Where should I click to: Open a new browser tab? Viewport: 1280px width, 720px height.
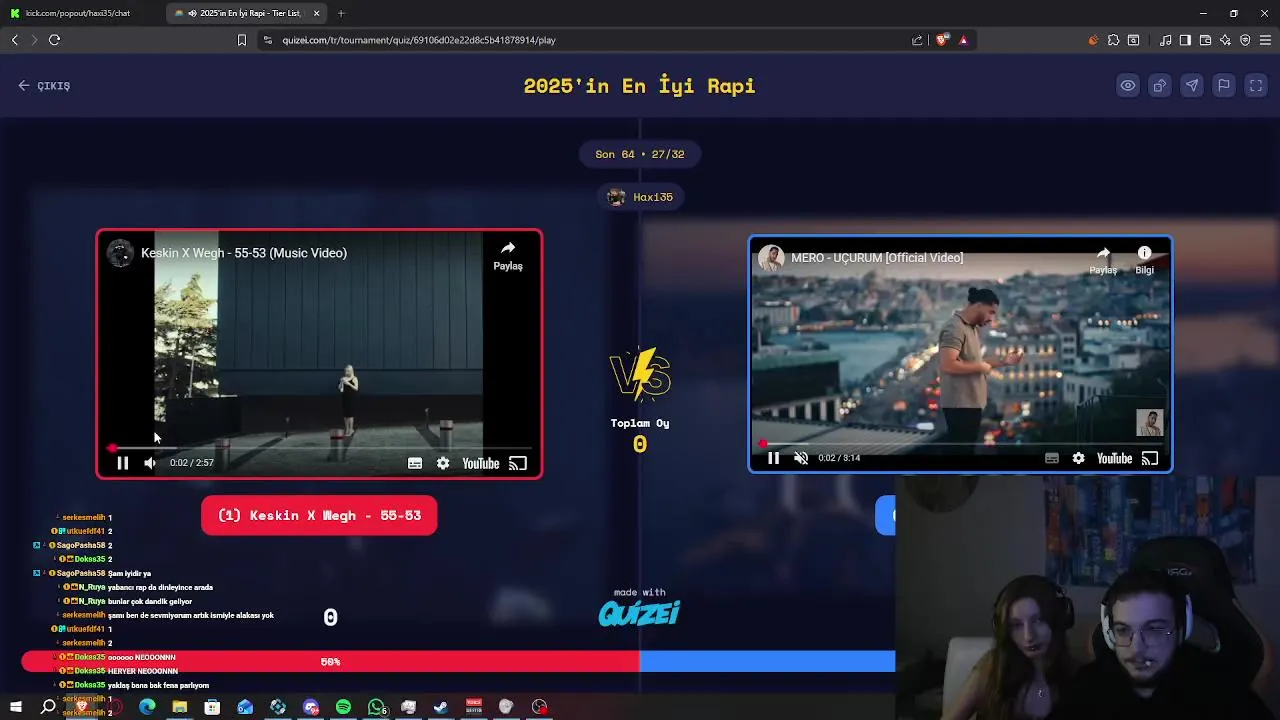click(341, 13)
